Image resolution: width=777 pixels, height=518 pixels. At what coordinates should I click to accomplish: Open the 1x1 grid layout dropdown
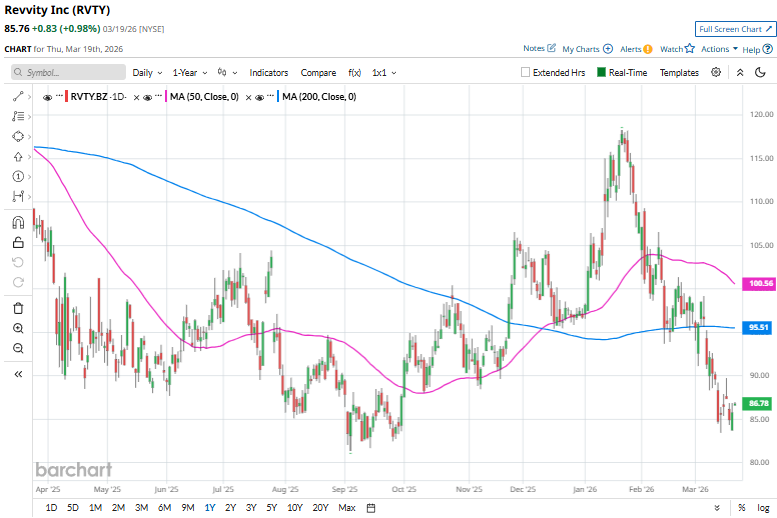pos(384,73)
